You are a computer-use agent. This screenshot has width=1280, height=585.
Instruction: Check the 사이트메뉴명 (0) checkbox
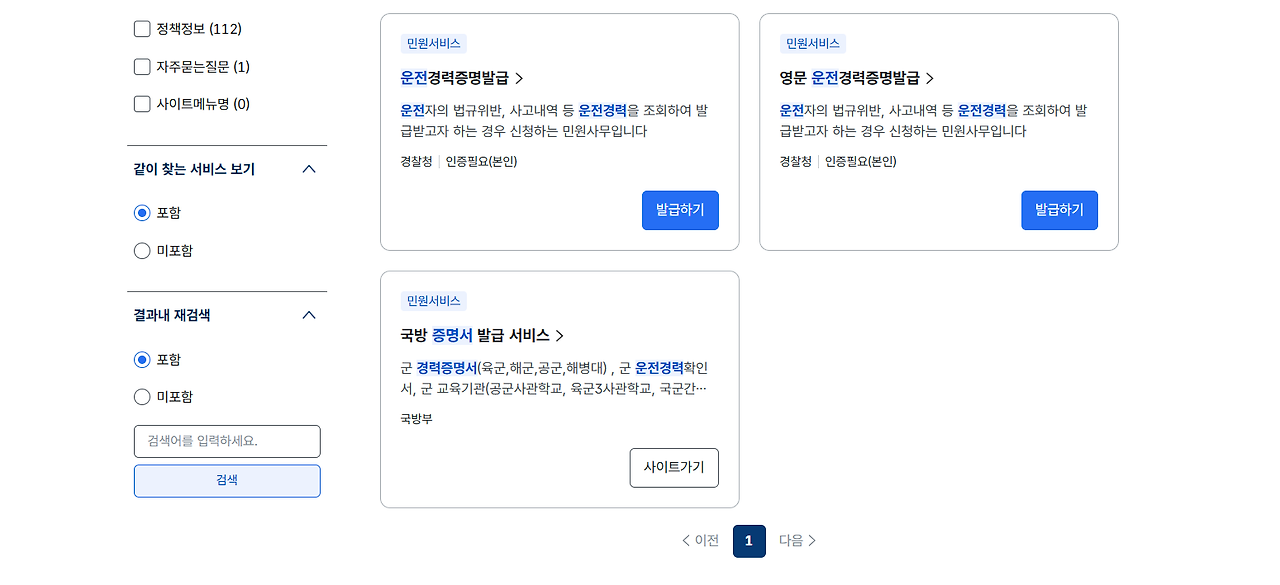[x=142, y=103]
